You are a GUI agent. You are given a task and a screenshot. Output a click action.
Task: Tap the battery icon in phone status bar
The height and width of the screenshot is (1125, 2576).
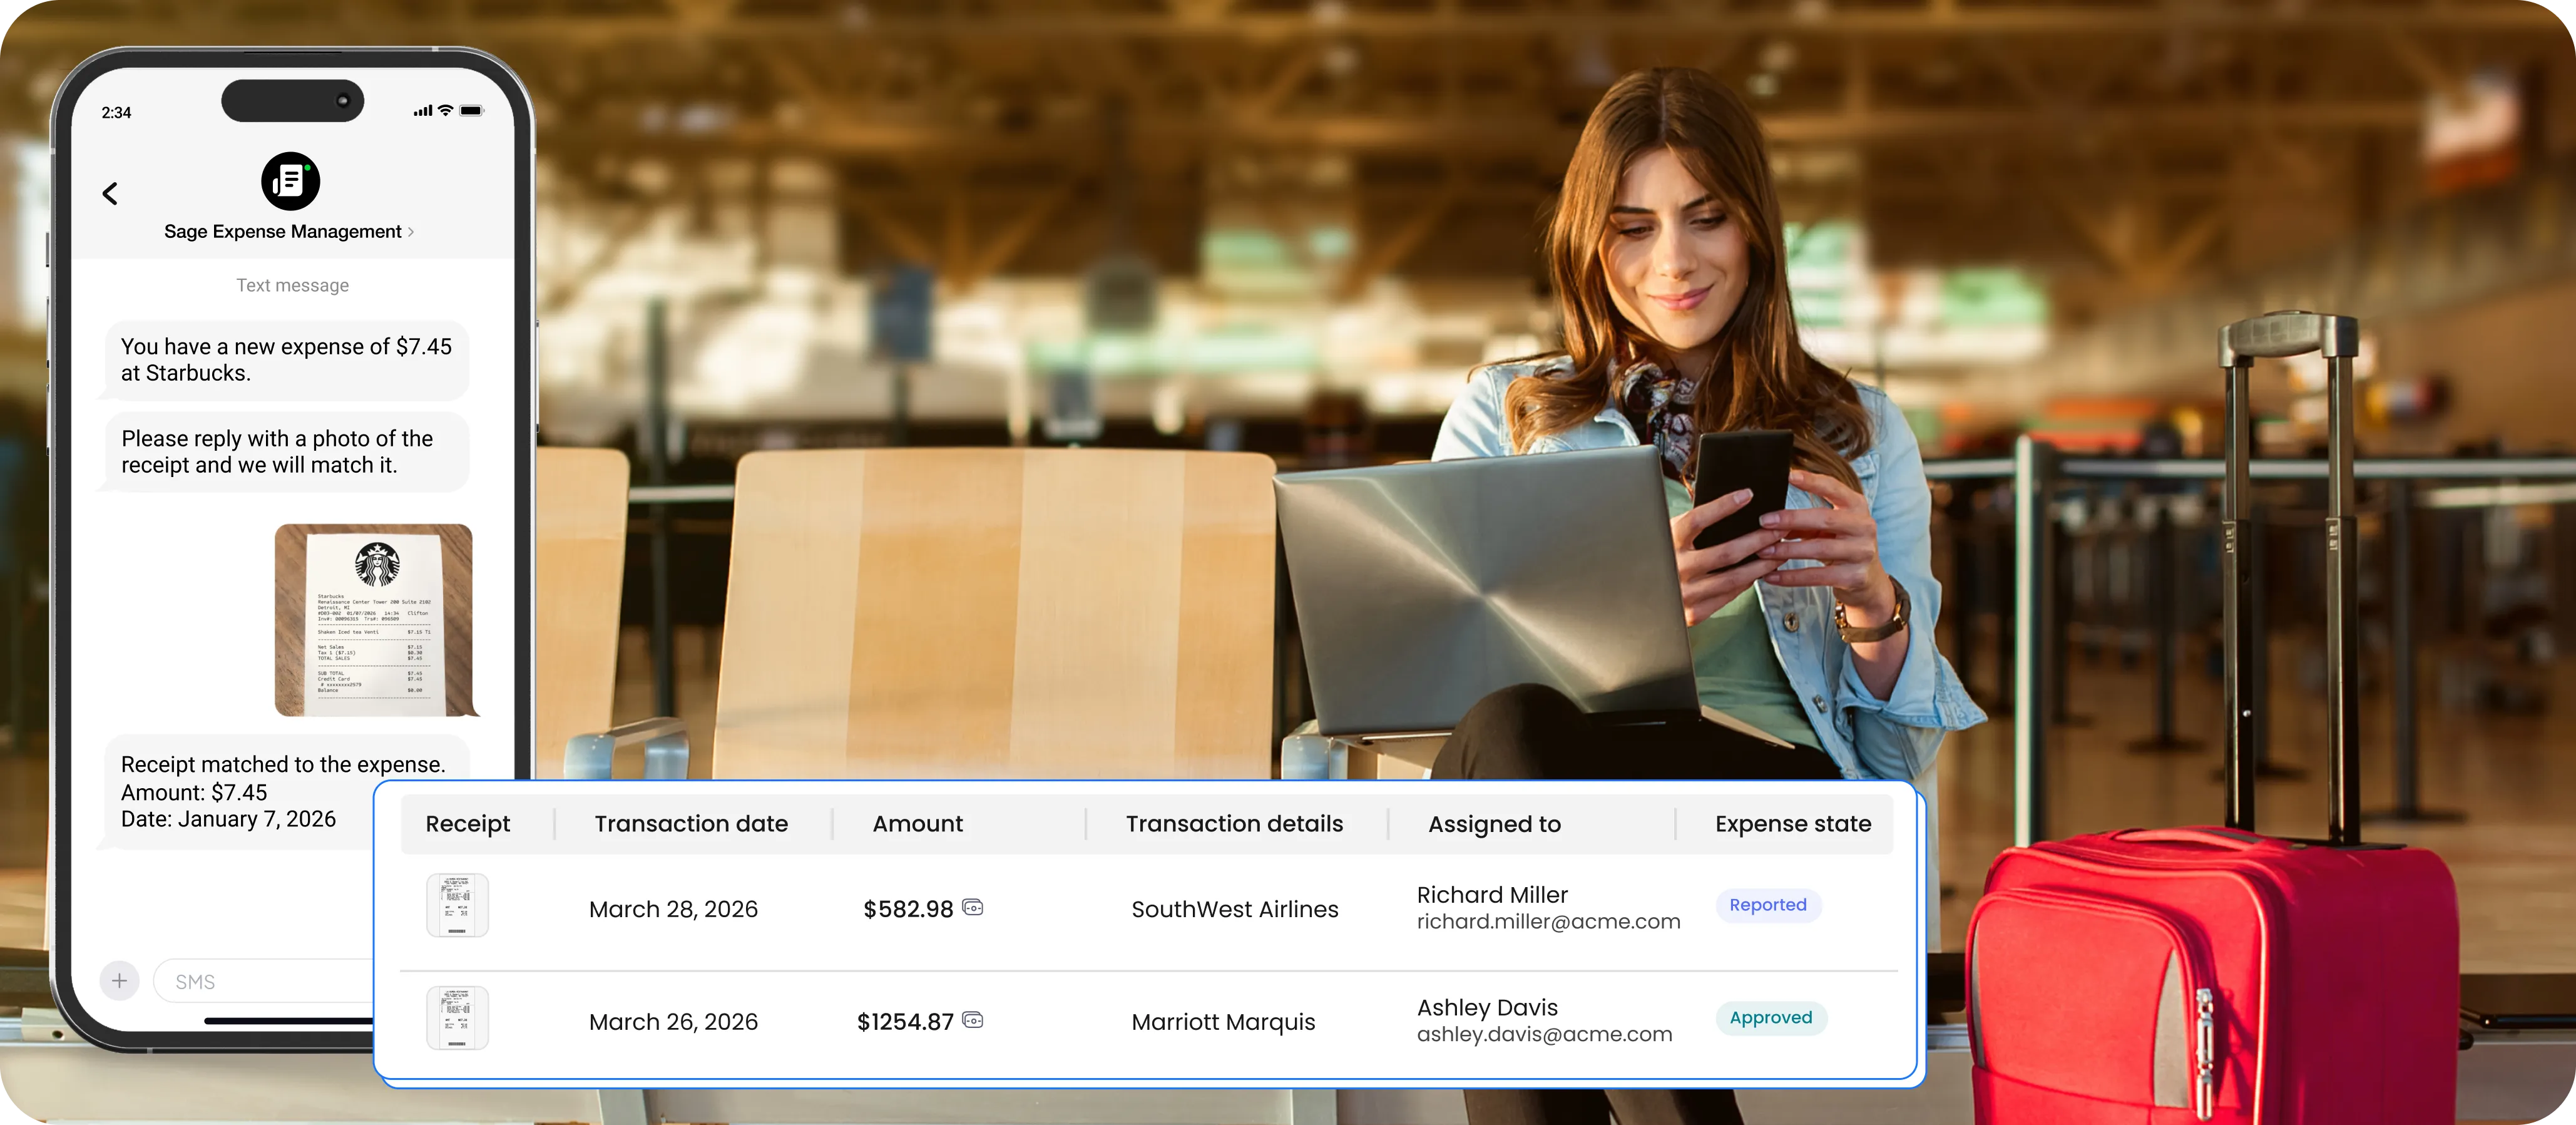tap(471, 111)
